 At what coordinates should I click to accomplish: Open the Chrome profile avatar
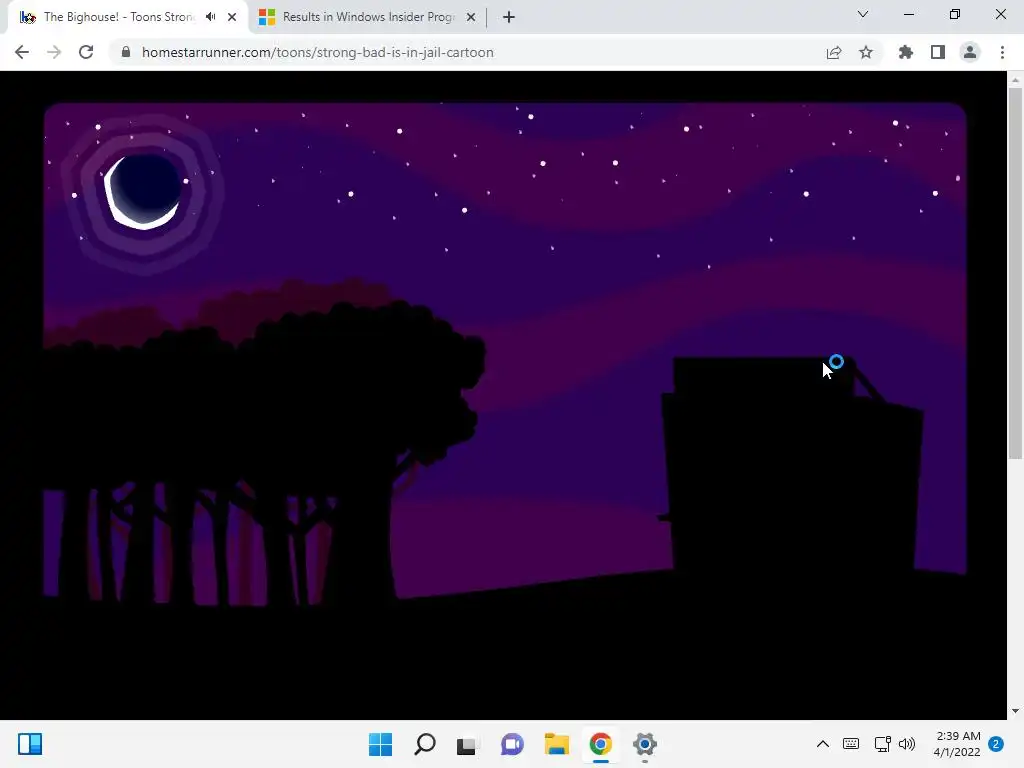click(x=970, y=52)
